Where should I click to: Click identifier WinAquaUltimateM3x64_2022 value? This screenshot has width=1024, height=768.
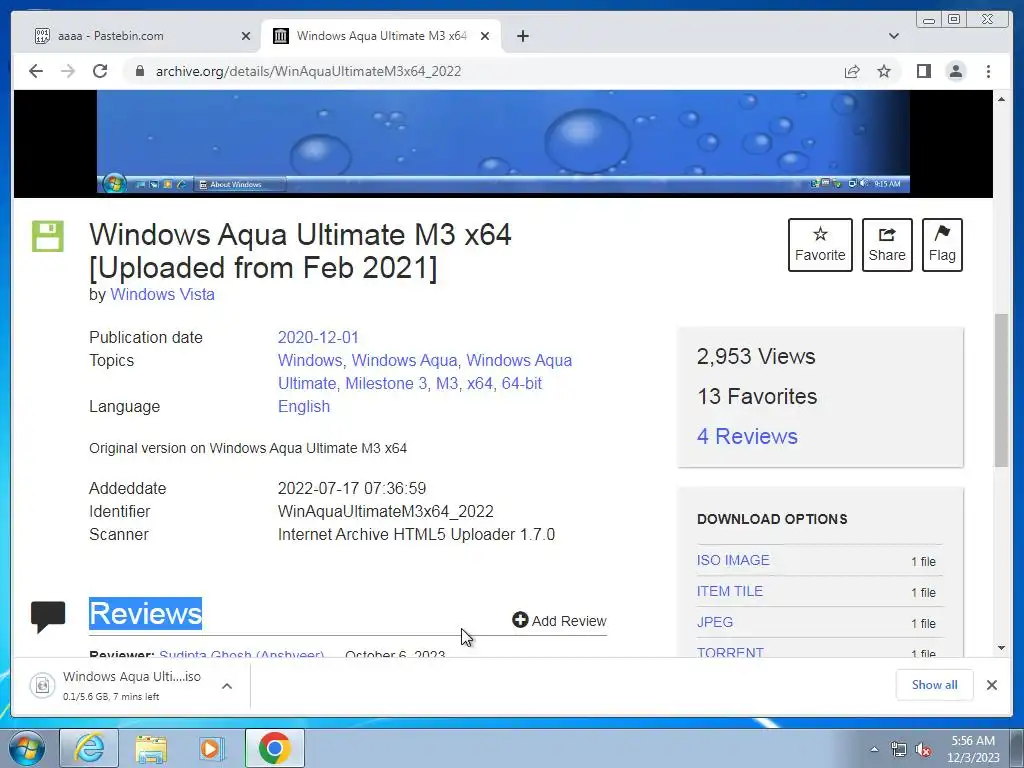[385, 511]
